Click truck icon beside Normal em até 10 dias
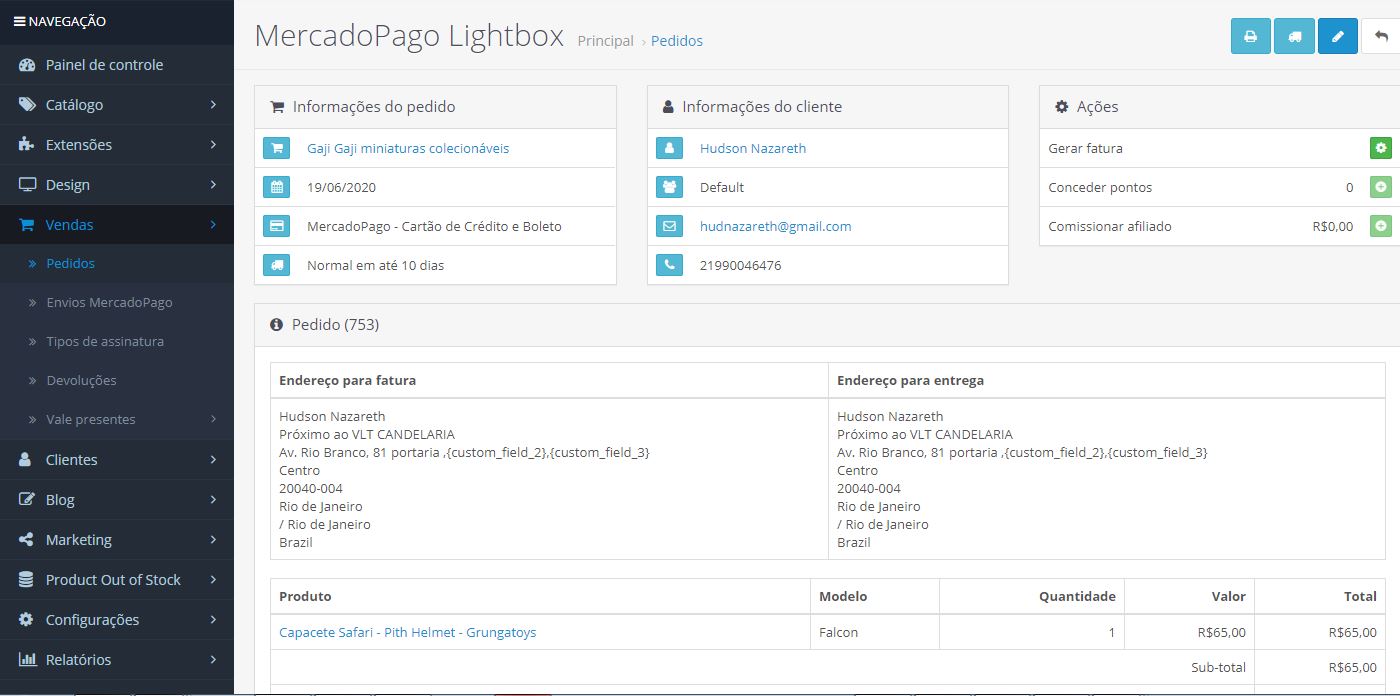The height and width of the screenshot is (696, 1400). [276, 265]
